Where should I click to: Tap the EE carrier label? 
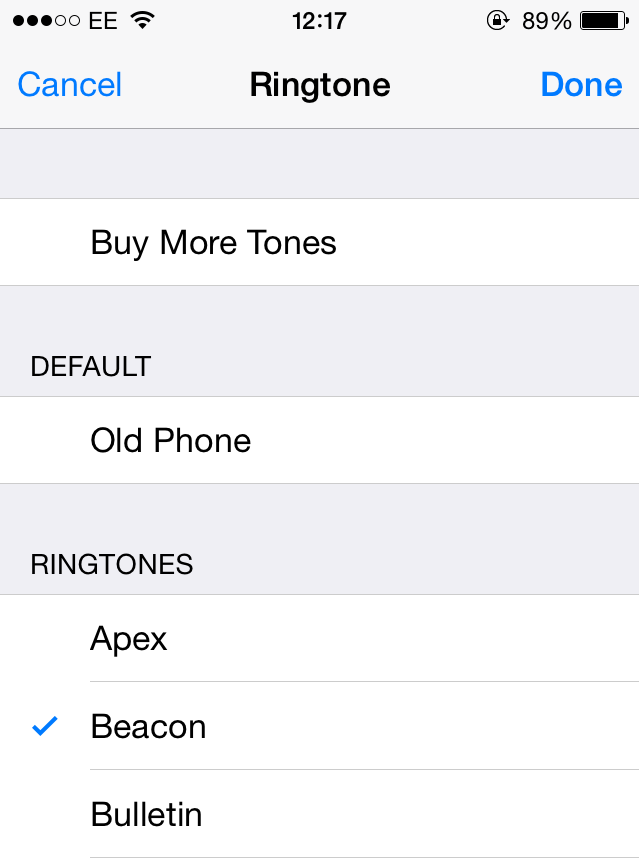[103, 21]
